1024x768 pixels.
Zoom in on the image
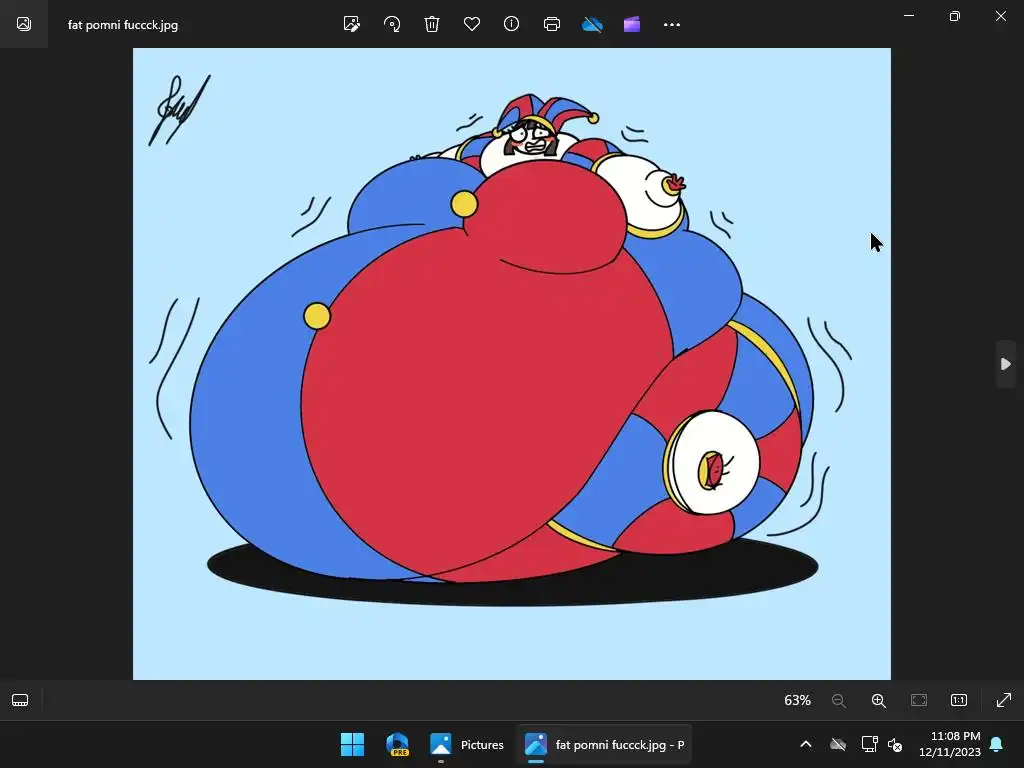pos(878,700)
